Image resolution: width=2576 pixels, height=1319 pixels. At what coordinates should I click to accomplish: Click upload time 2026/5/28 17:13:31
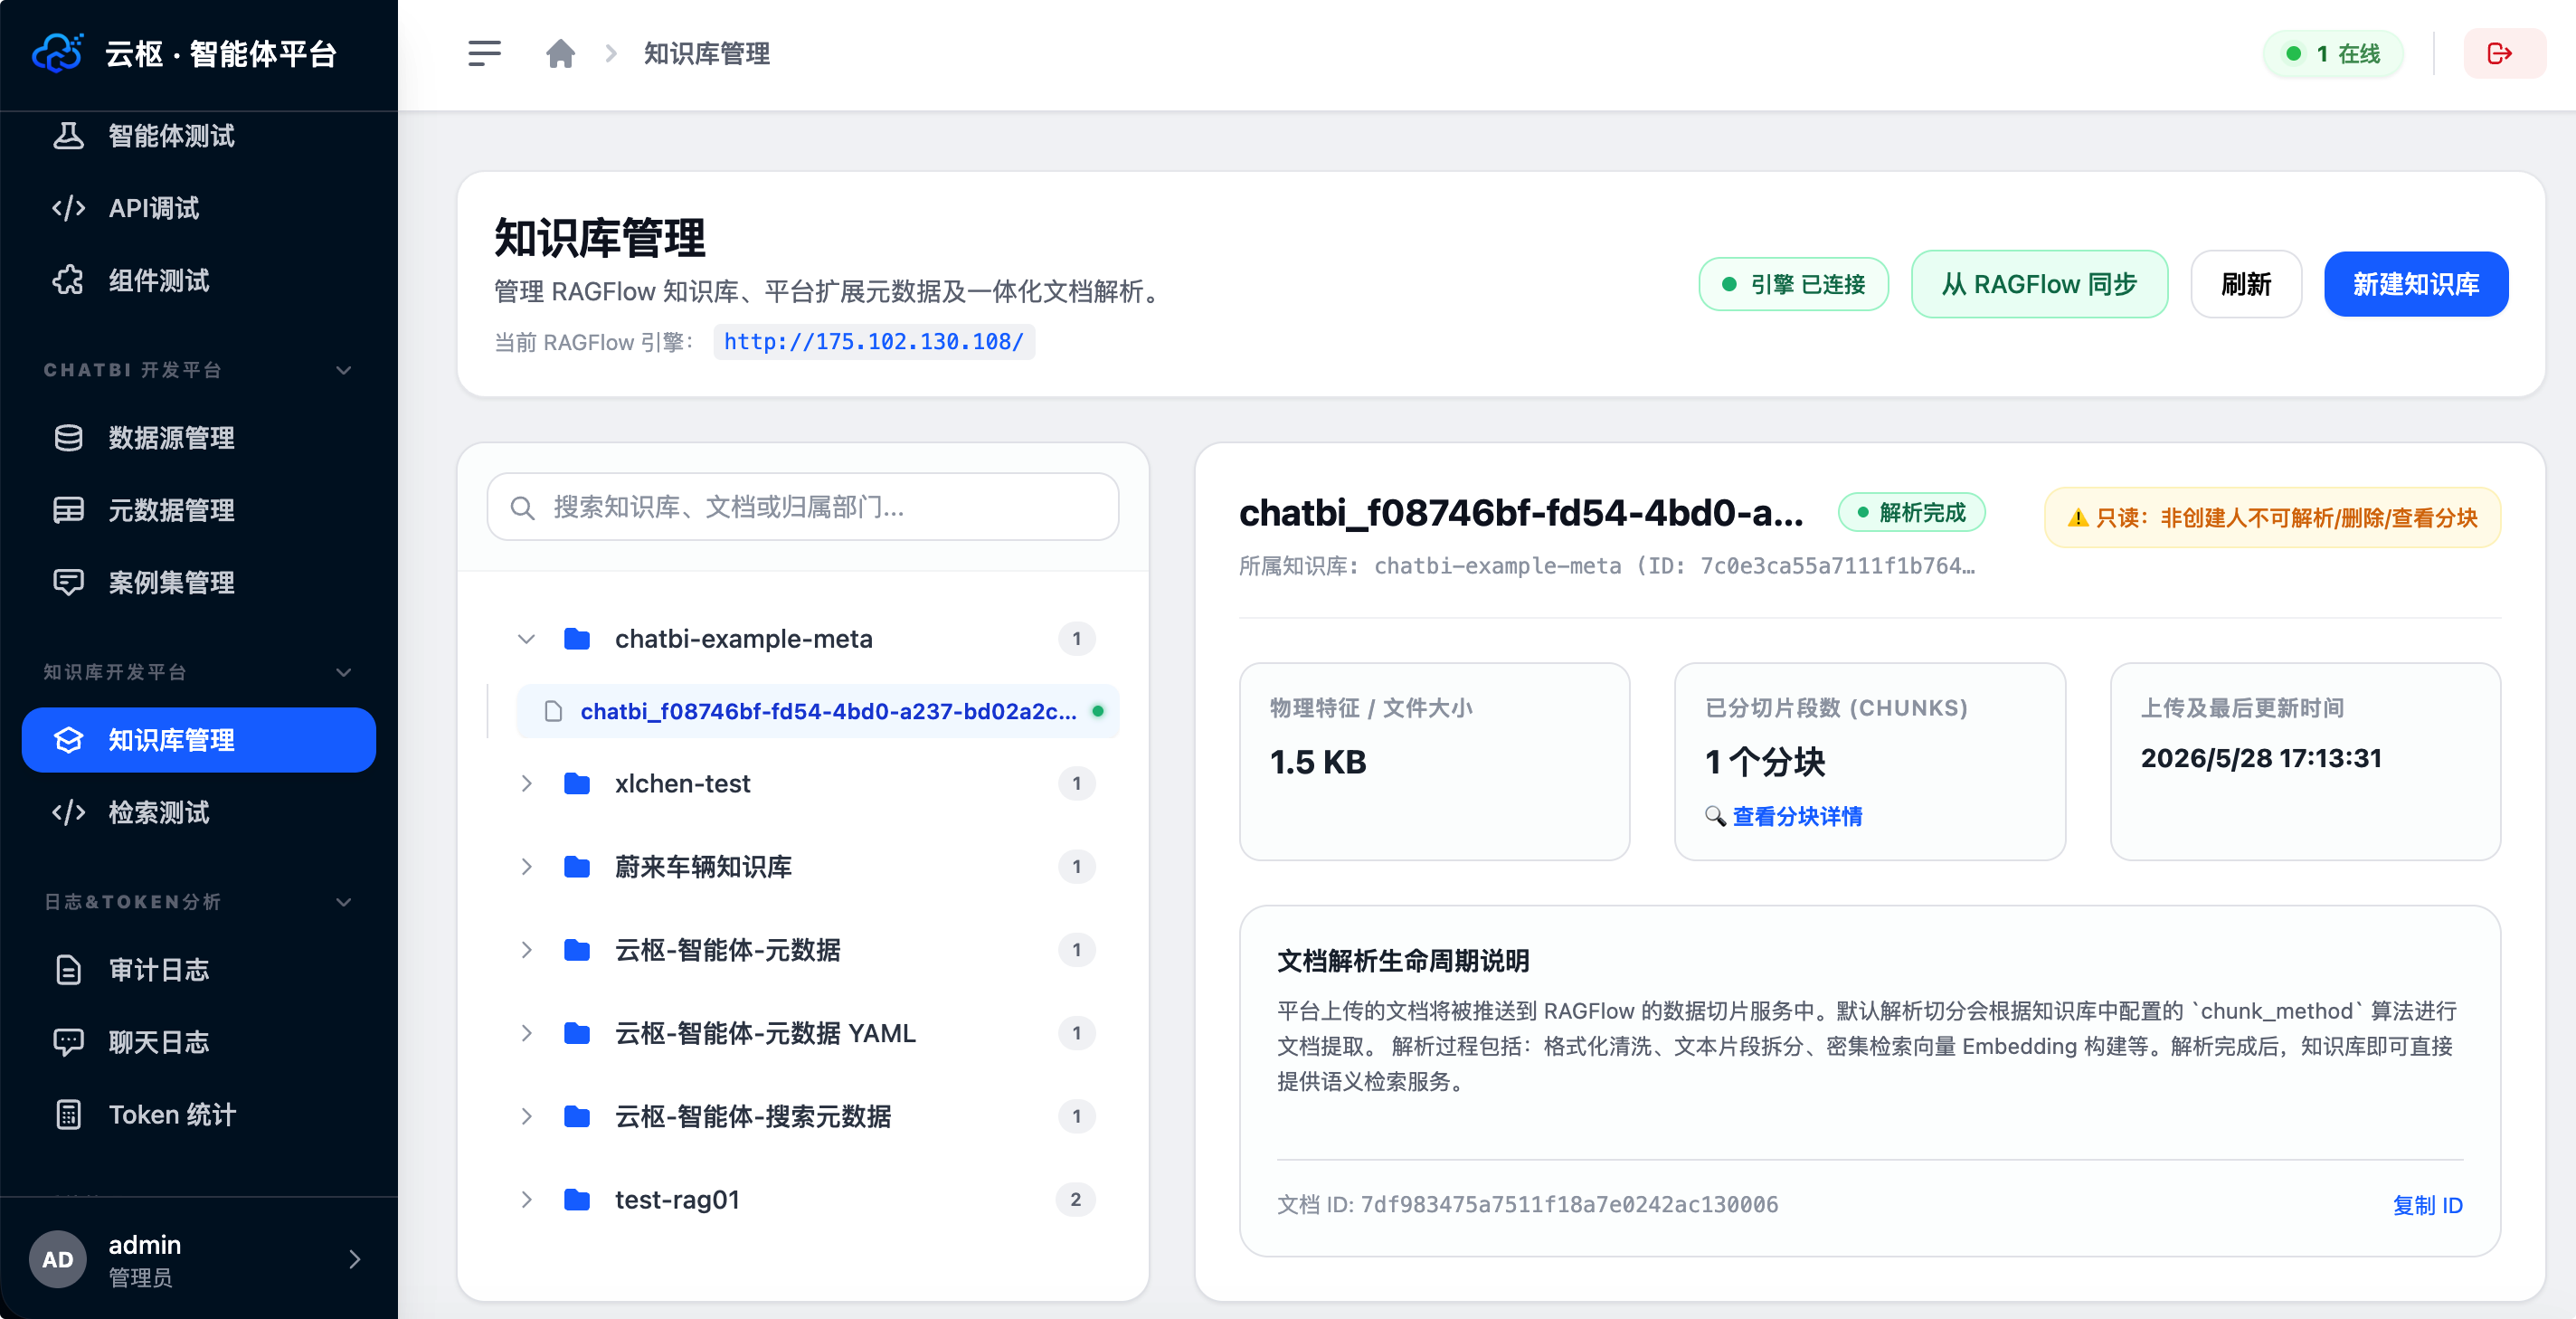tap(2261, 759)
